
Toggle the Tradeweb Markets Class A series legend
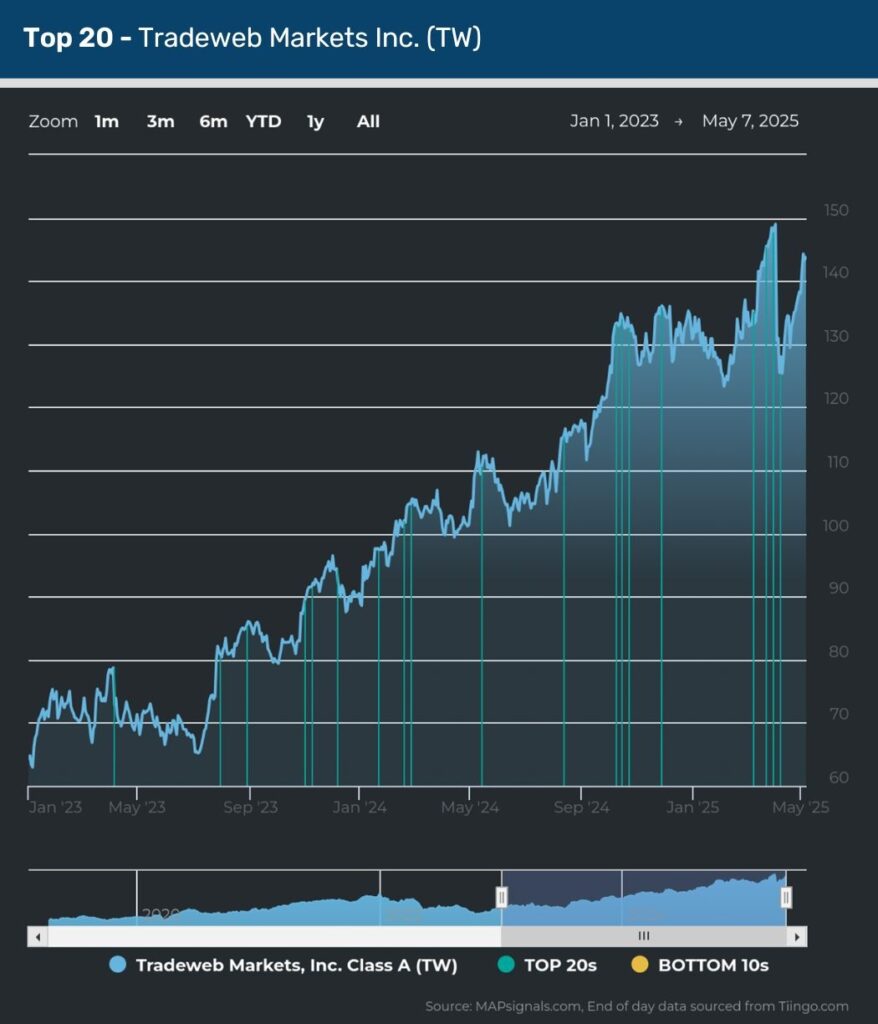(x=284, y=965)
